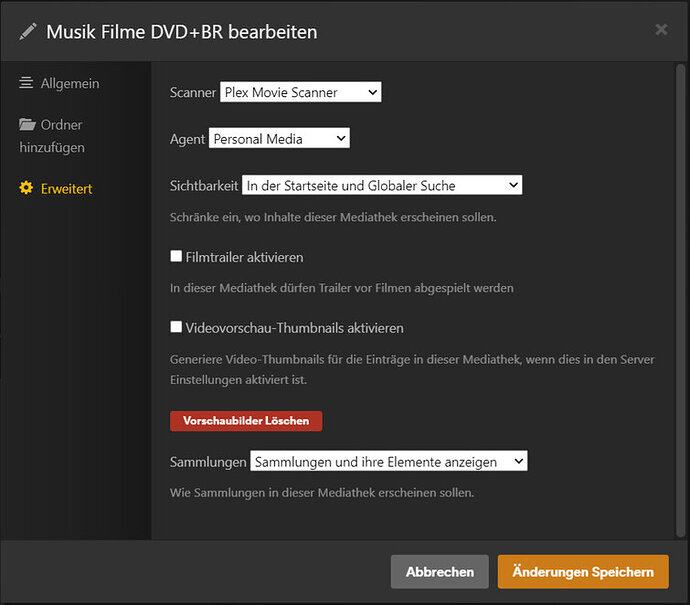Click the gear icon beside Erweitert

tap(26, 188)
